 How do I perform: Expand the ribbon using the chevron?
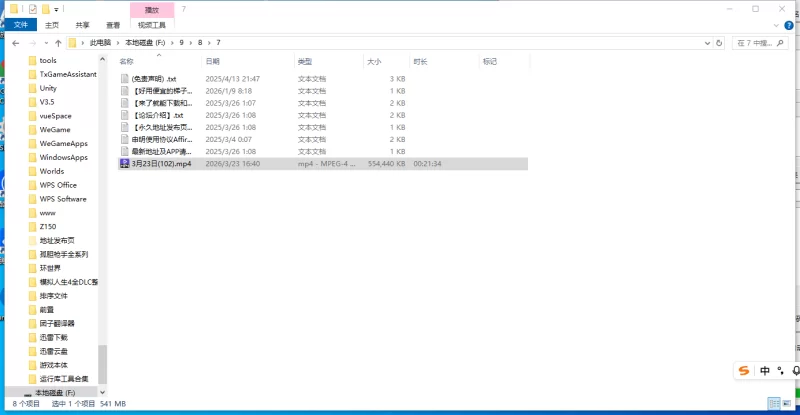(x=776, y=26)
